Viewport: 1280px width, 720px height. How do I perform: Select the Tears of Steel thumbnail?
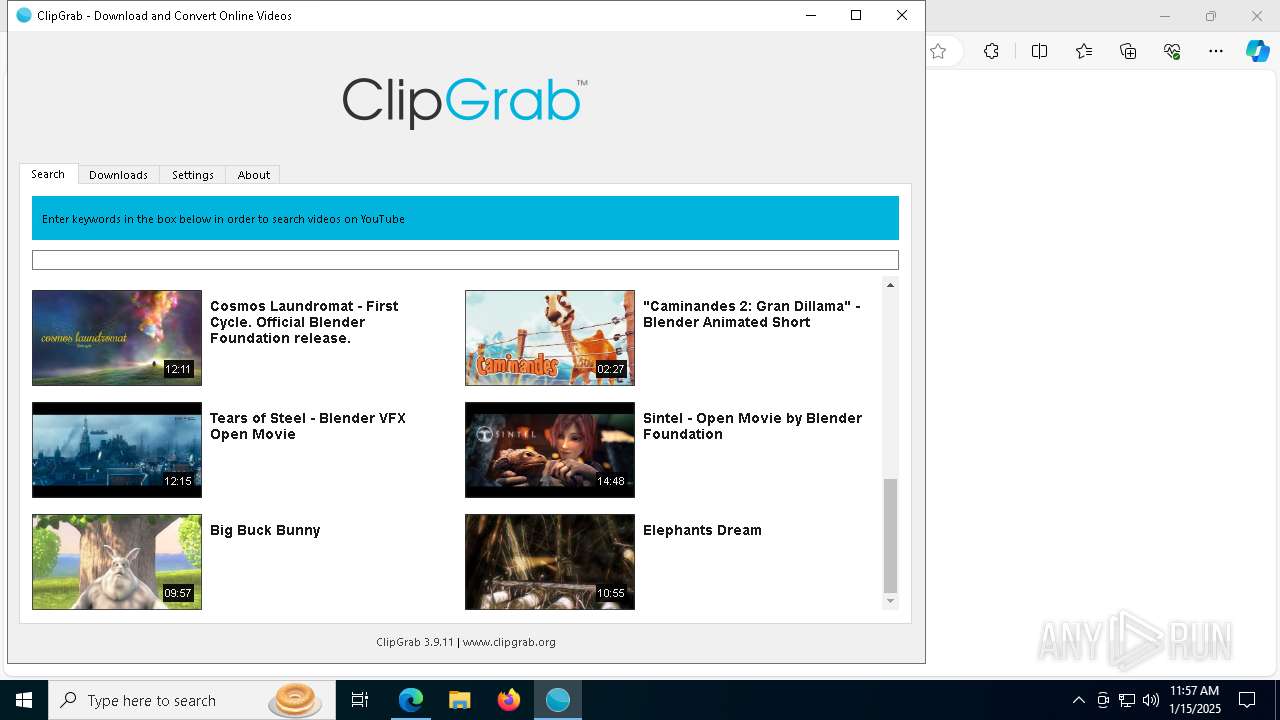pos(117,450)
